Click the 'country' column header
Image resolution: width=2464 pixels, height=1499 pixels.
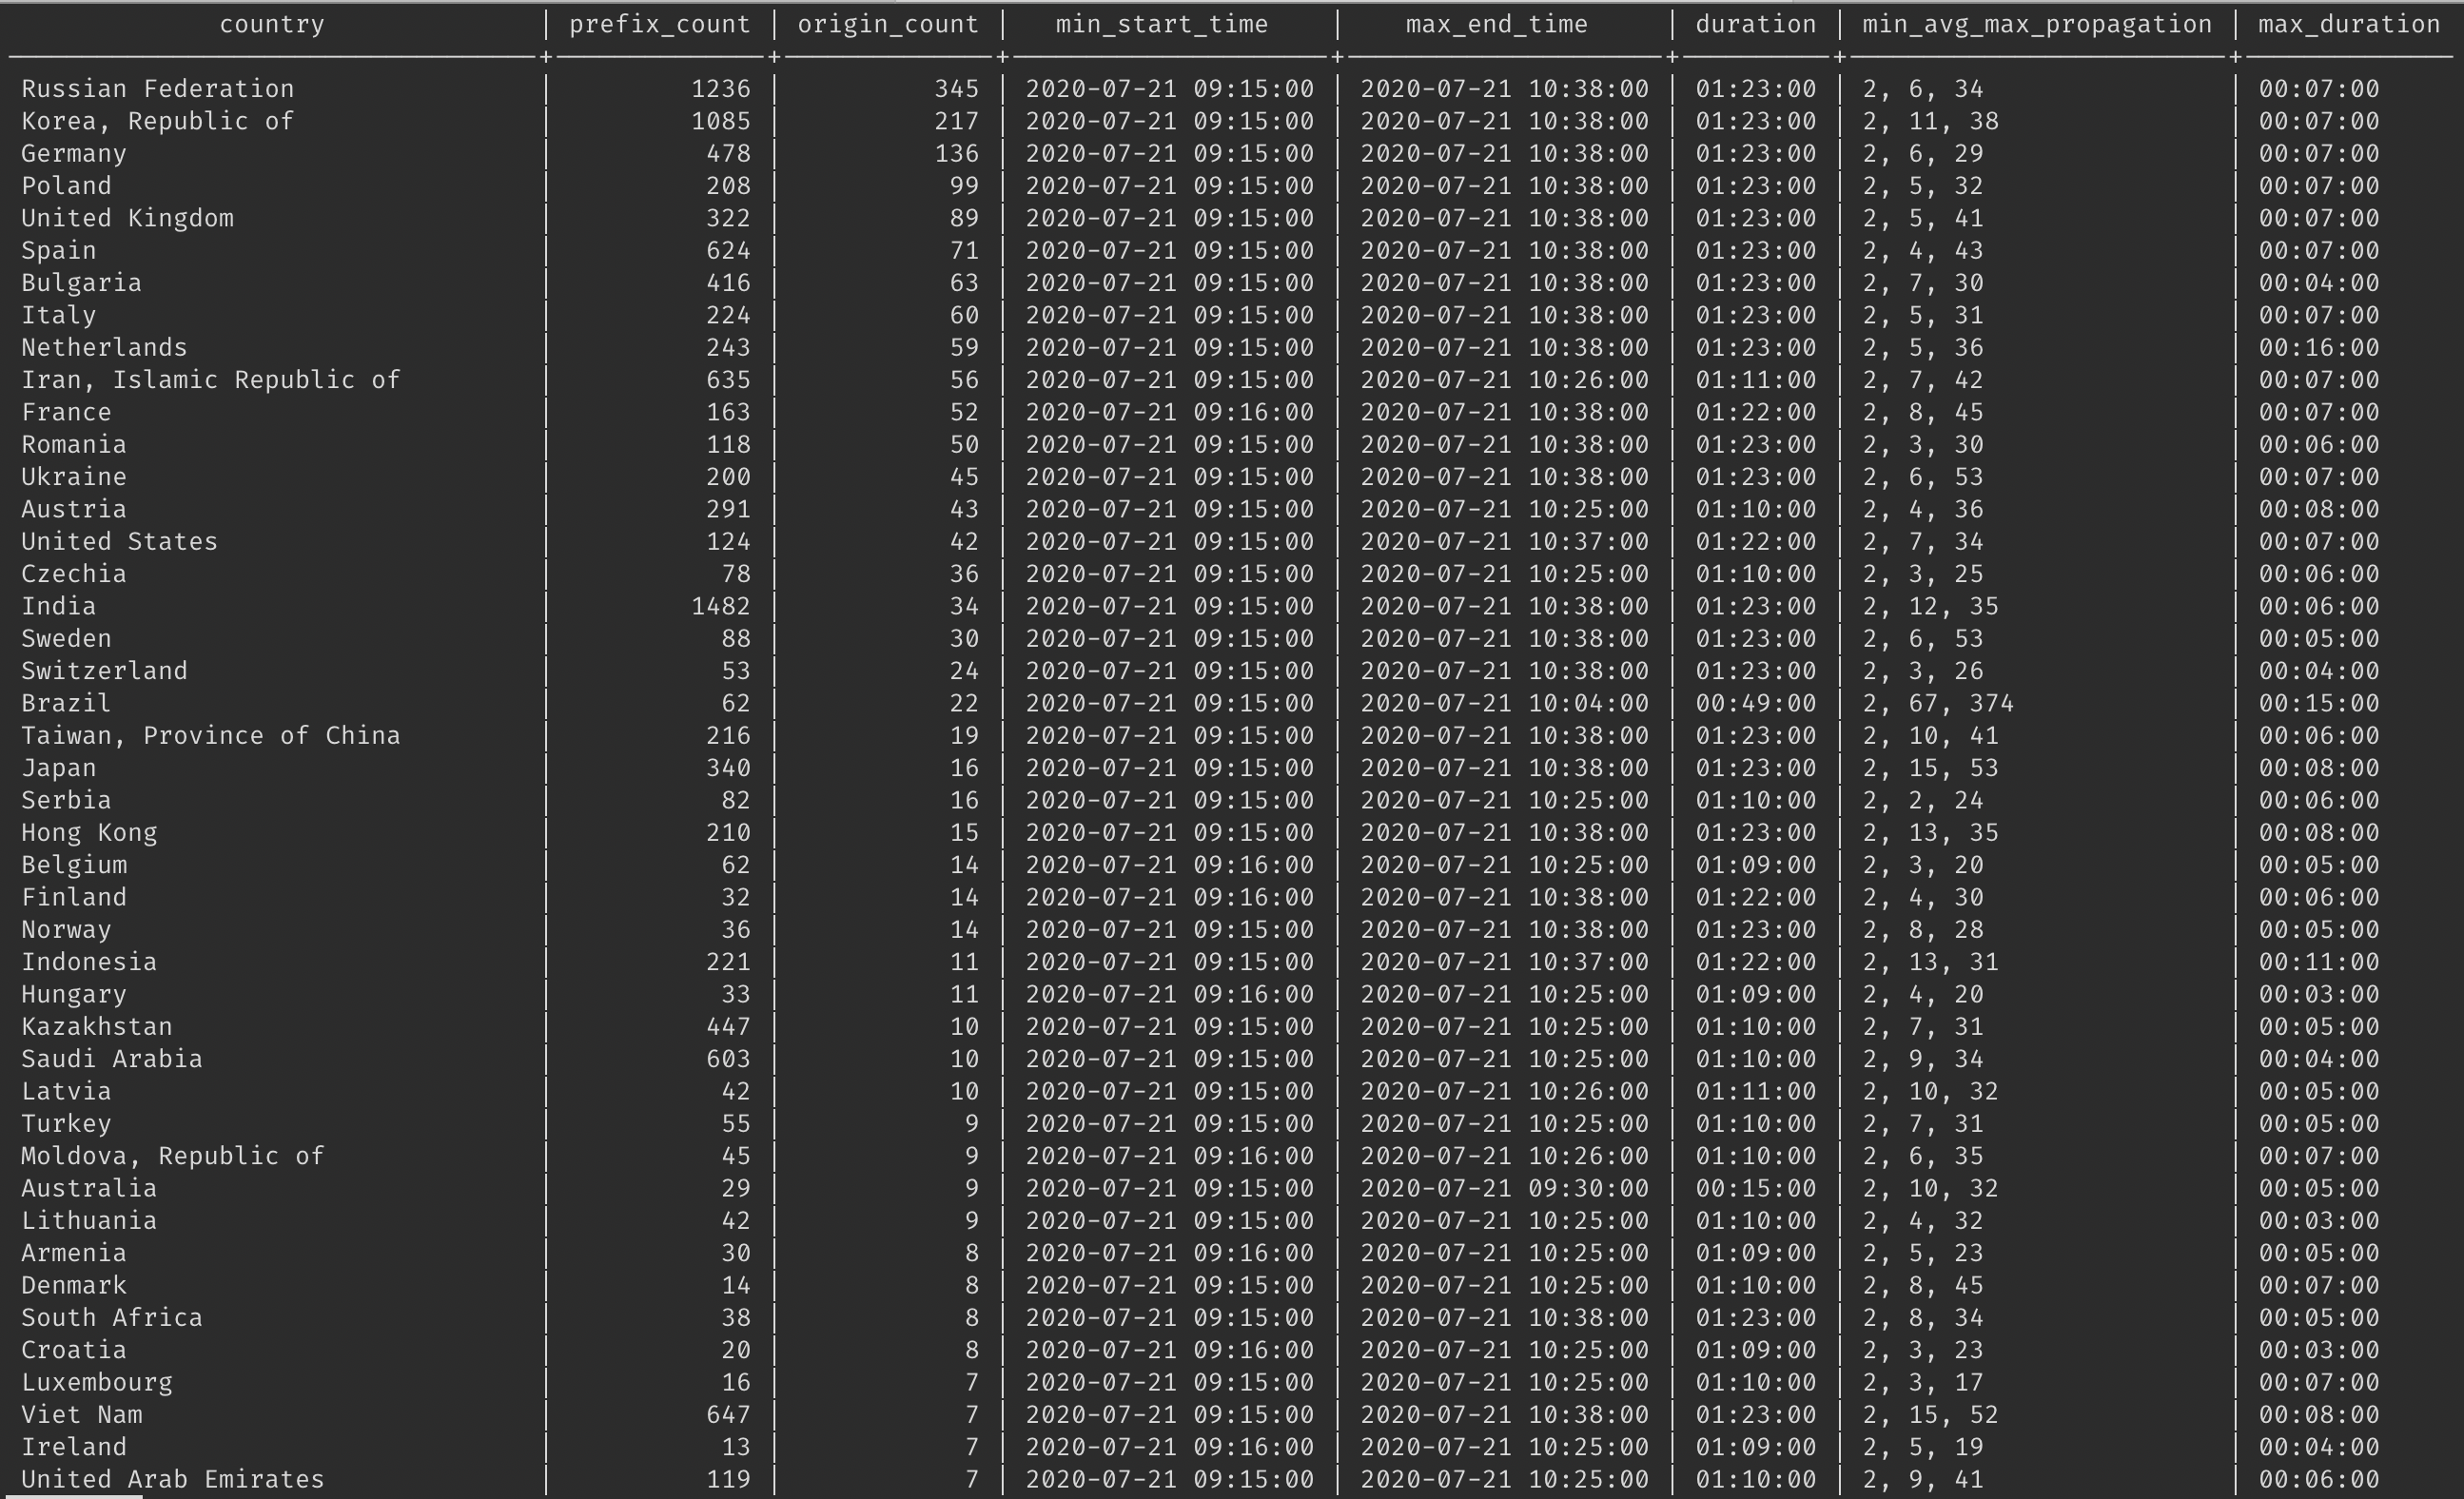click(272, 25)
